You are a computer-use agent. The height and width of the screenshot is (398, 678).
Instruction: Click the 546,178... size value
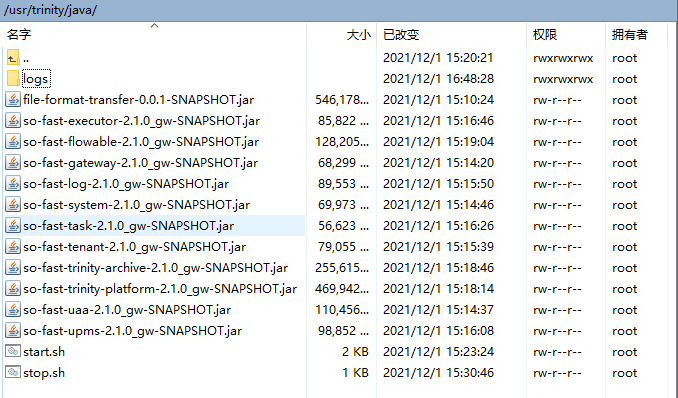point(342,100)
